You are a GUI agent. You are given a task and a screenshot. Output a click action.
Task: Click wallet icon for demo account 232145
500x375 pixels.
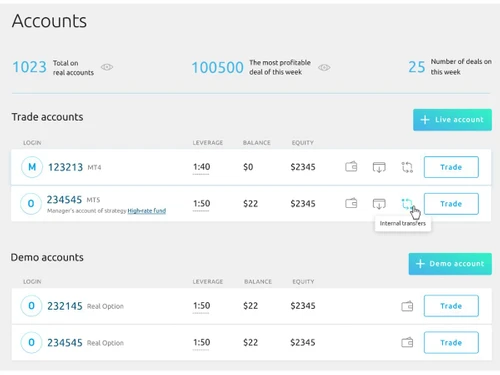click(407, 306)
